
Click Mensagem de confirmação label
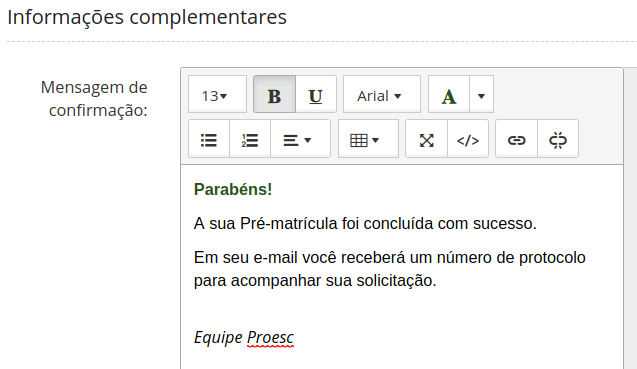point(94,99)
